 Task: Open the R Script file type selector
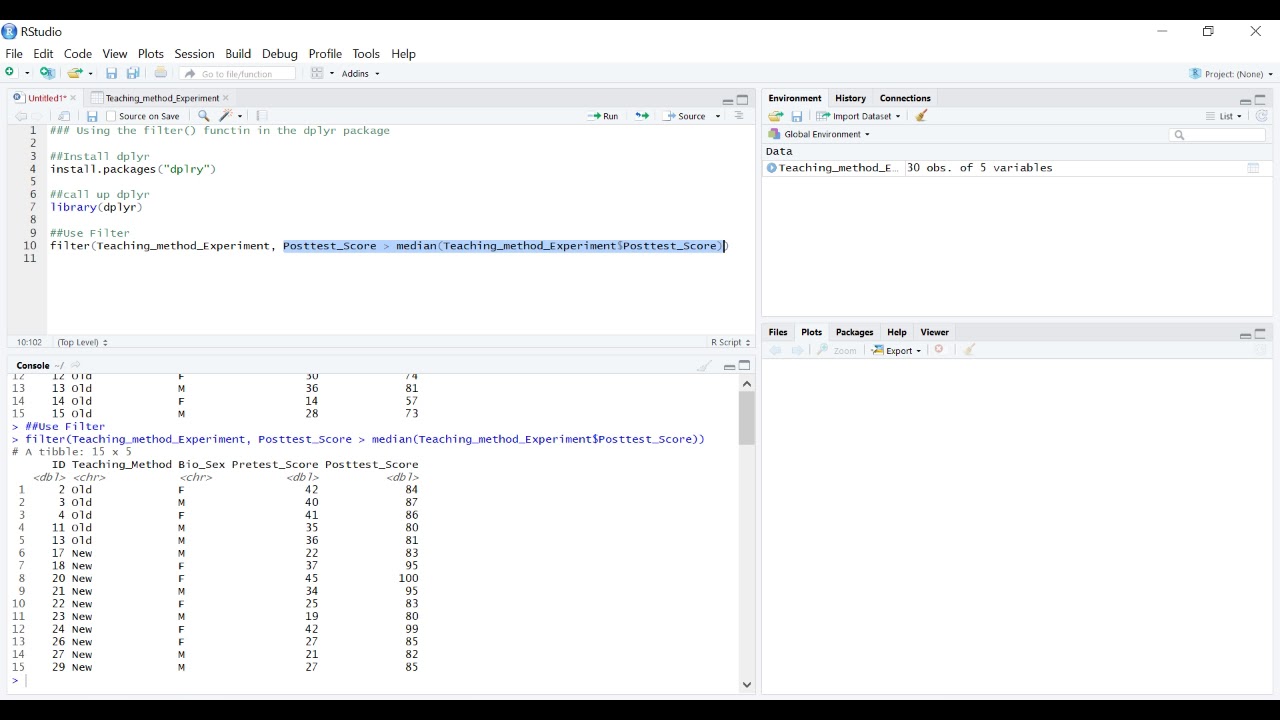point(730,342)
